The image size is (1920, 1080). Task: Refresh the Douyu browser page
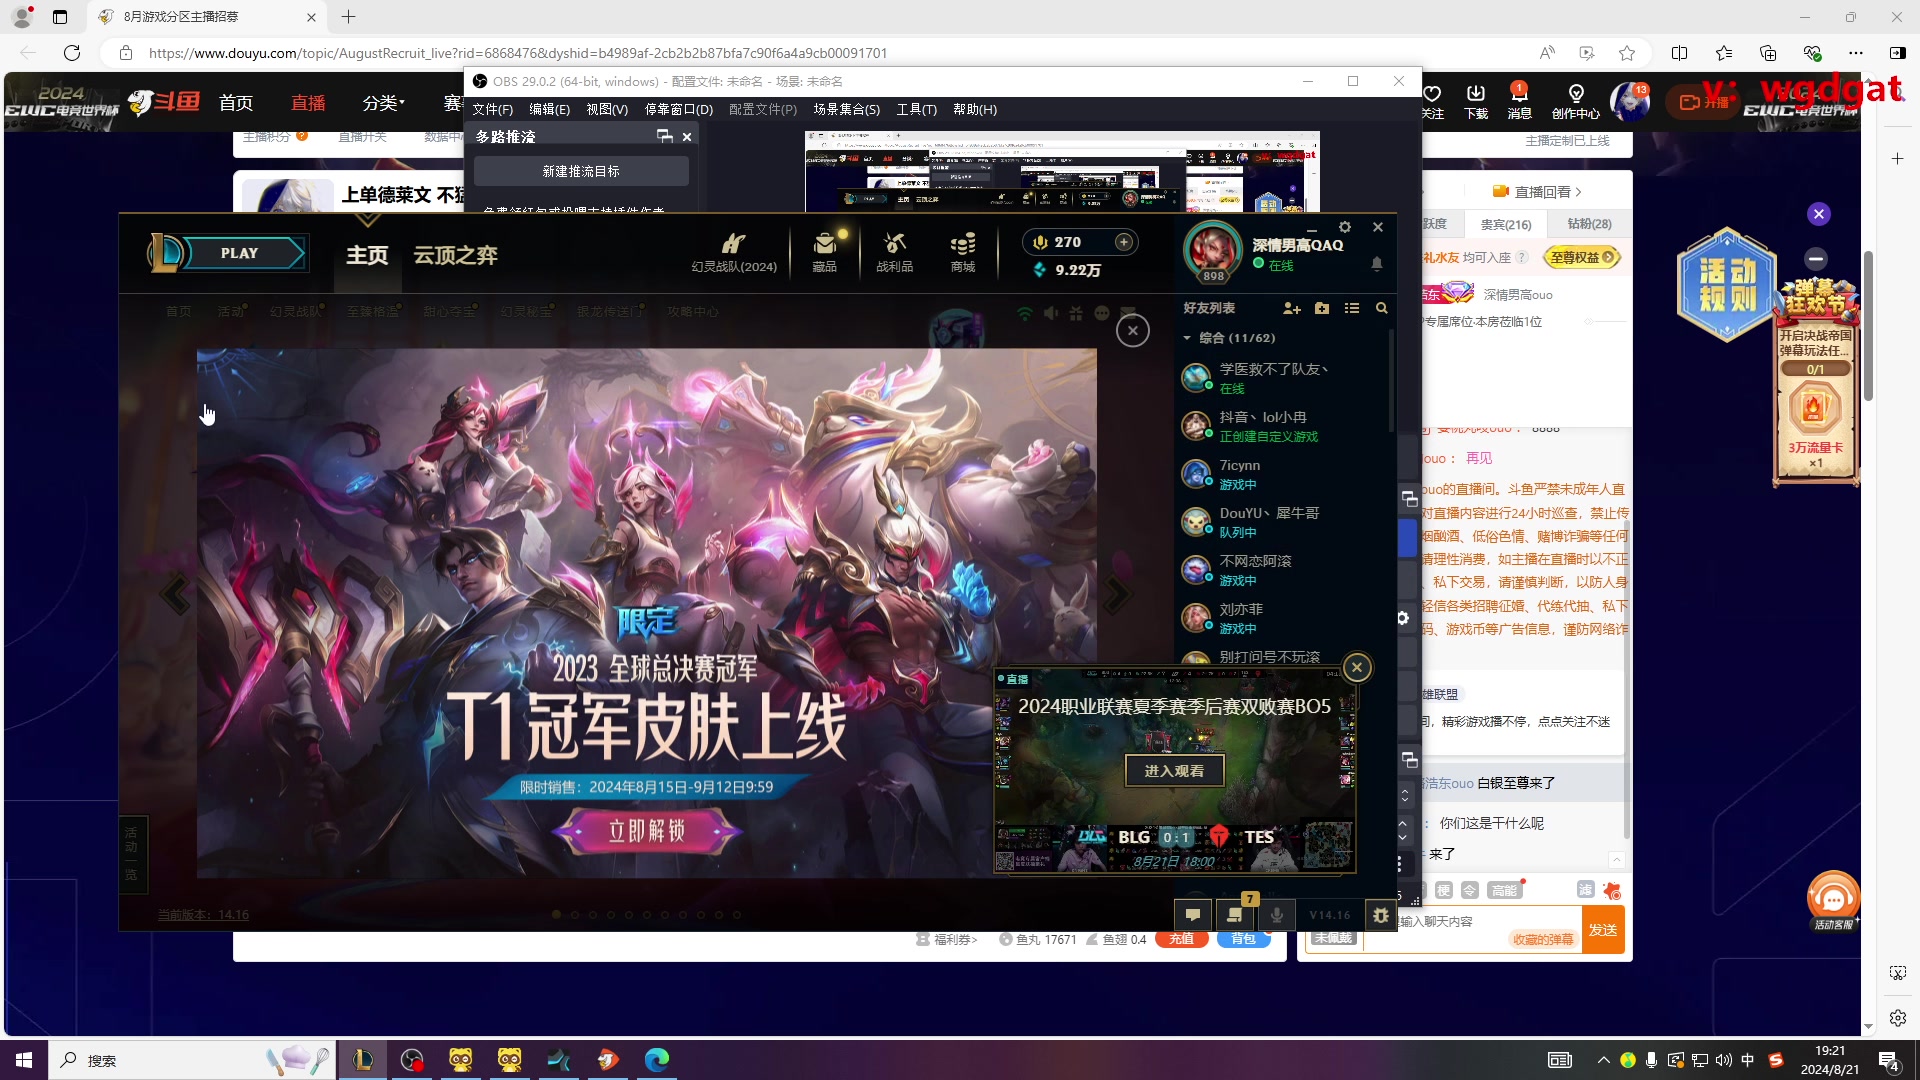point(72,53)
